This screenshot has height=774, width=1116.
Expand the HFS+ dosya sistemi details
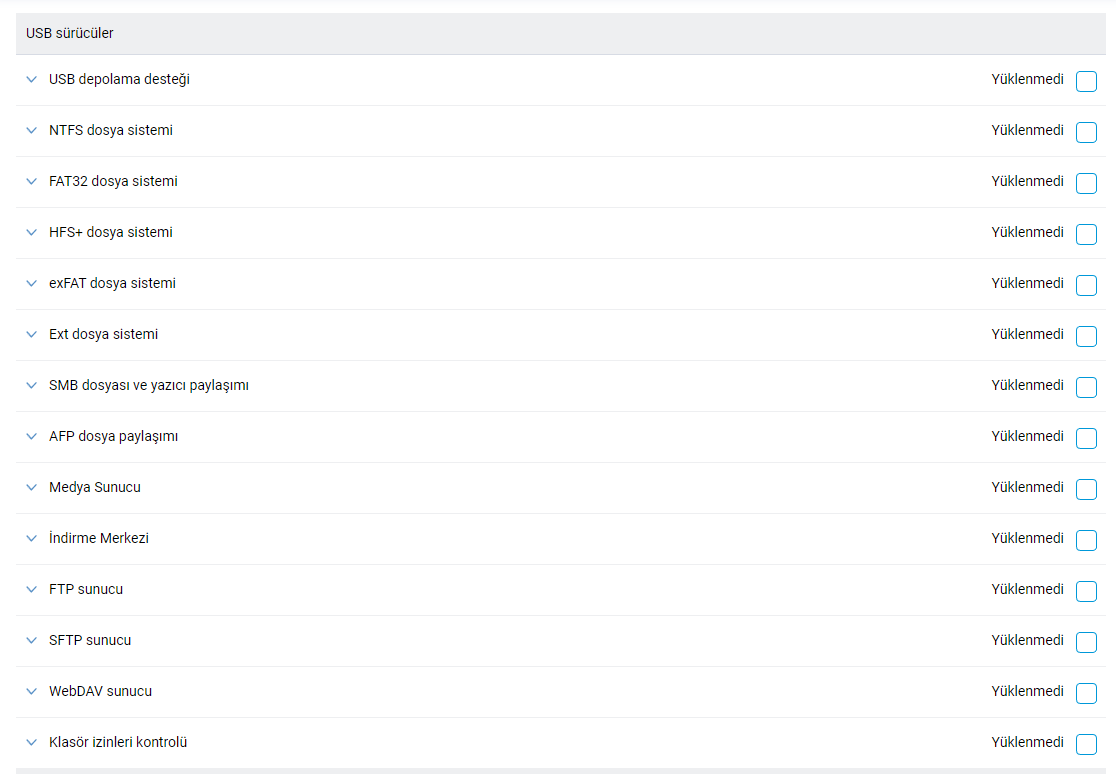[31, 232]
